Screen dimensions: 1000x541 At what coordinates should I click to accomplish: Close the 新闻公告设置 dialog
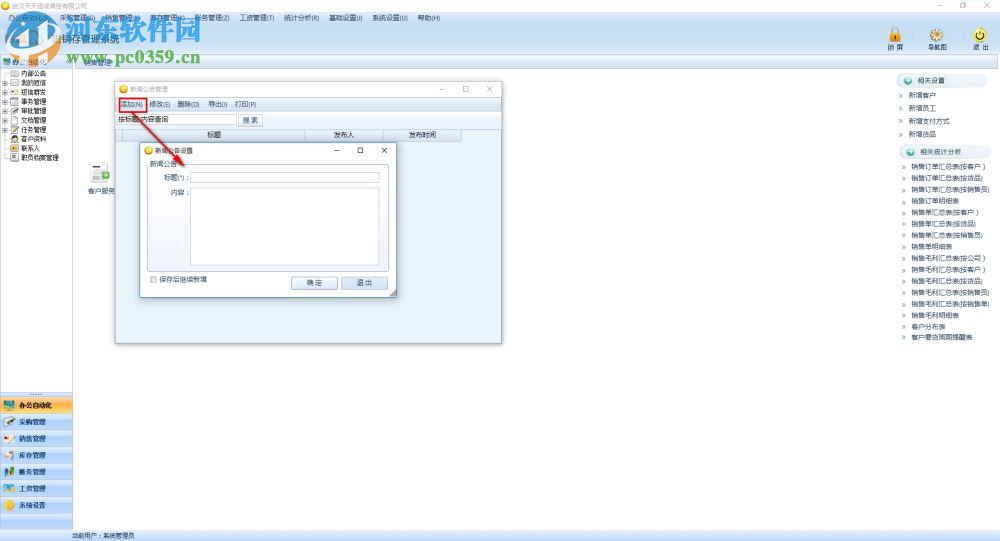[384, 151]
